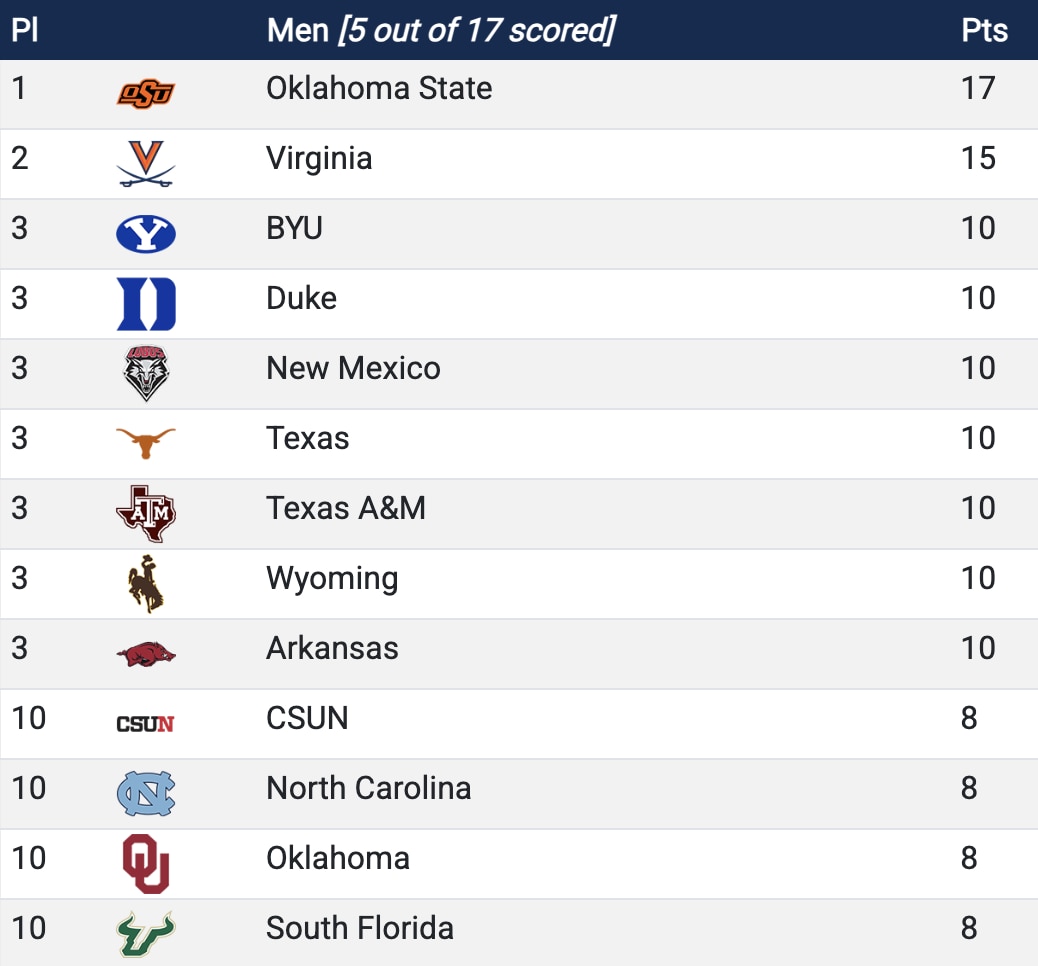Viewport: 1038px width, 966px height.
Task: Open the New Mexico Lobos logo
Action: [146, 374]
